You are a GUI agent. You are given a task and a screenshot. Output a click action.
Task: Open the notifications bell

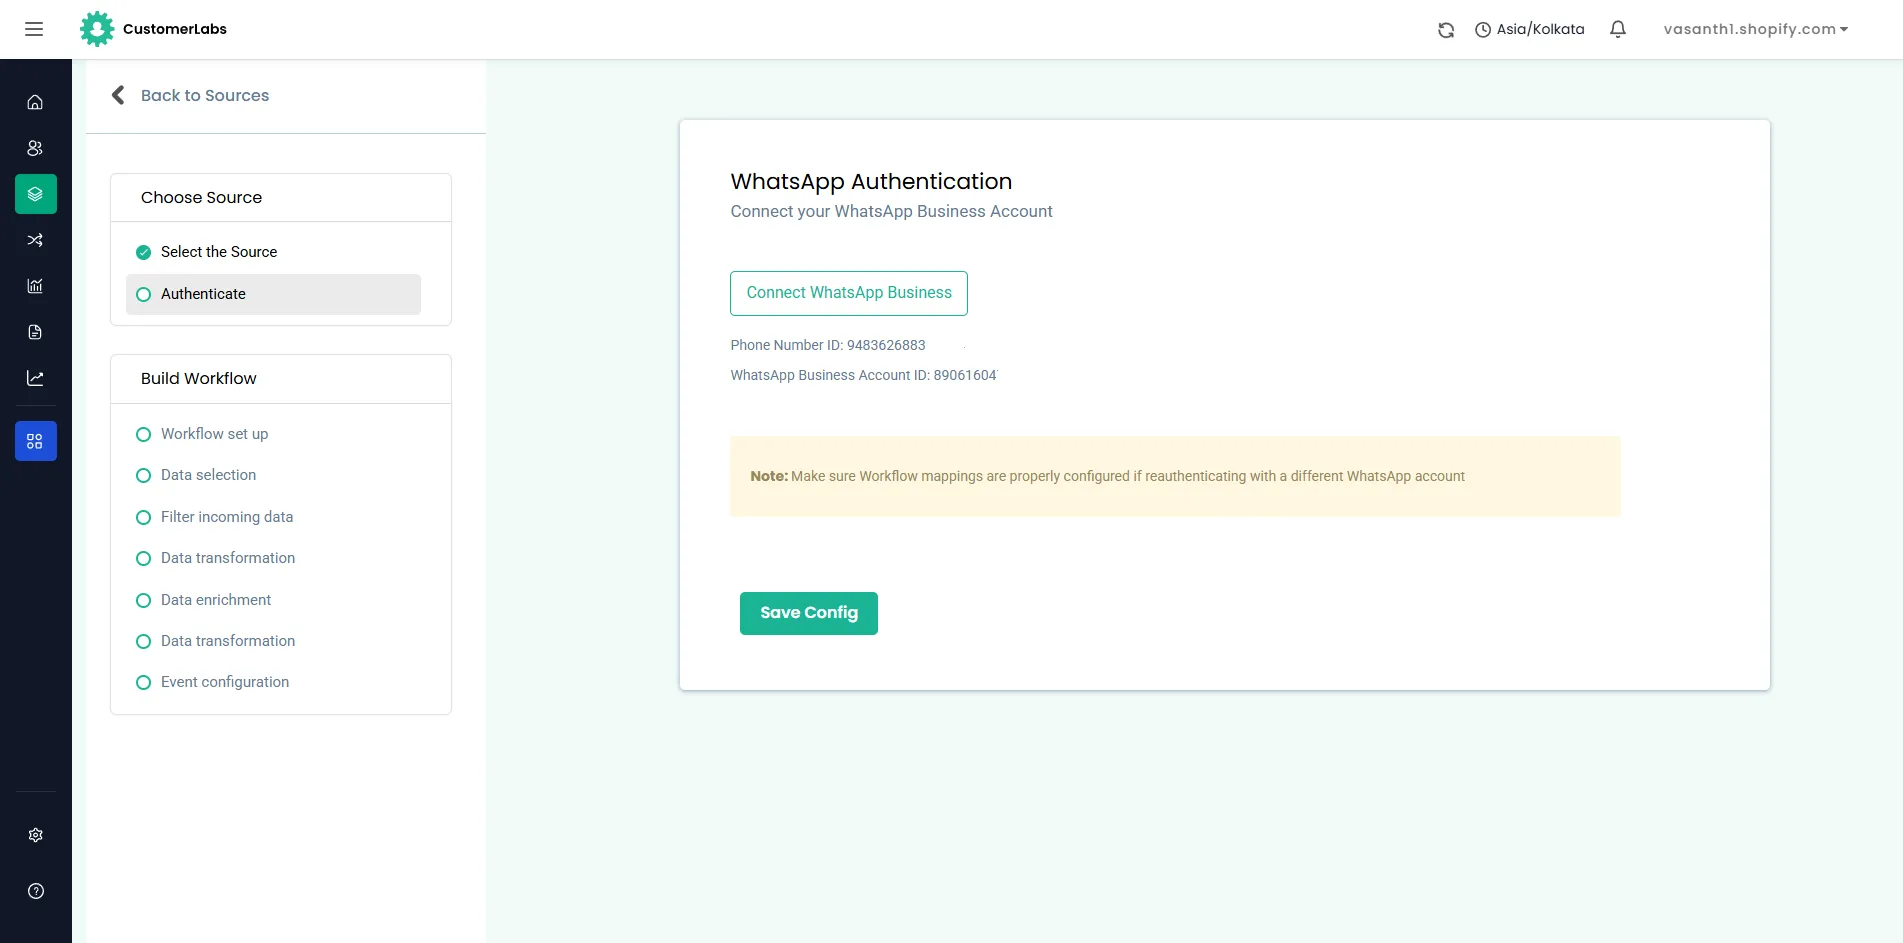1618,29
